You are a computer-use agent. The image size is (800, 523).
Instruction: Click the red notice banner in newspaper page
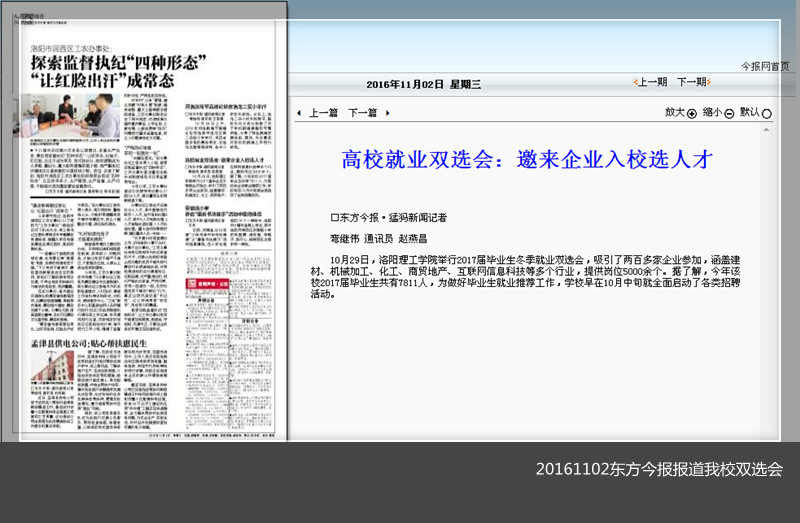207,284
